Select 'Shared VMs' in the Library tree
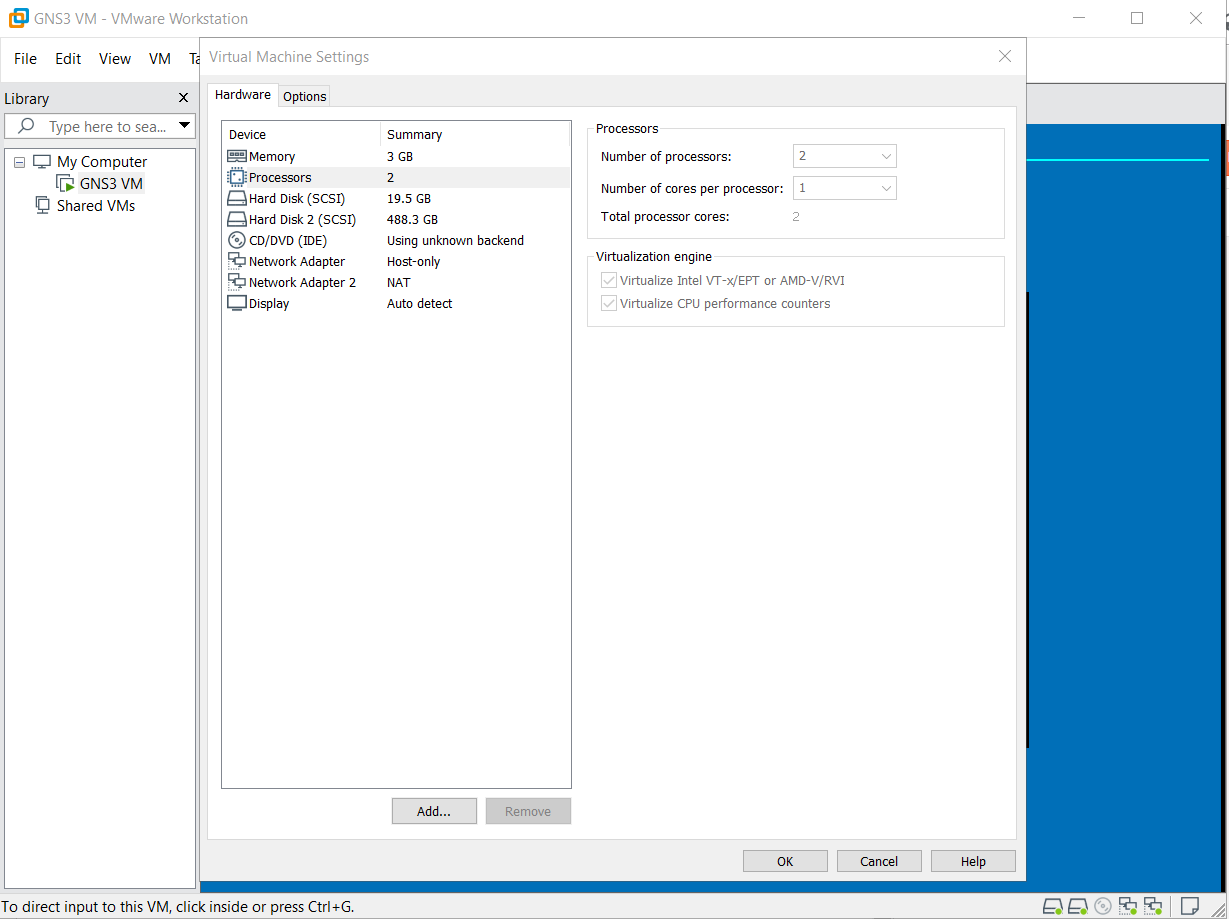Screen dimensions: 1229x919 (96, 205)
